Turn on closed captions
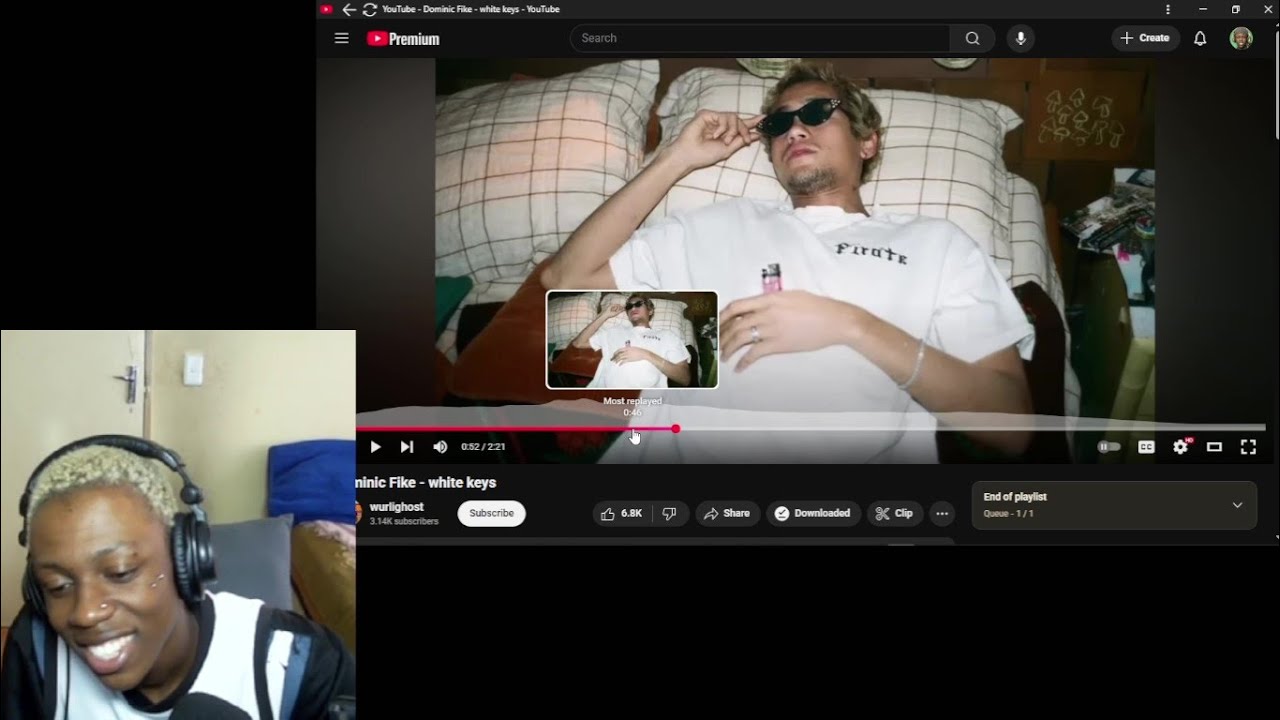This screenshot has height=720, width=1280. tap(1146, 447)
